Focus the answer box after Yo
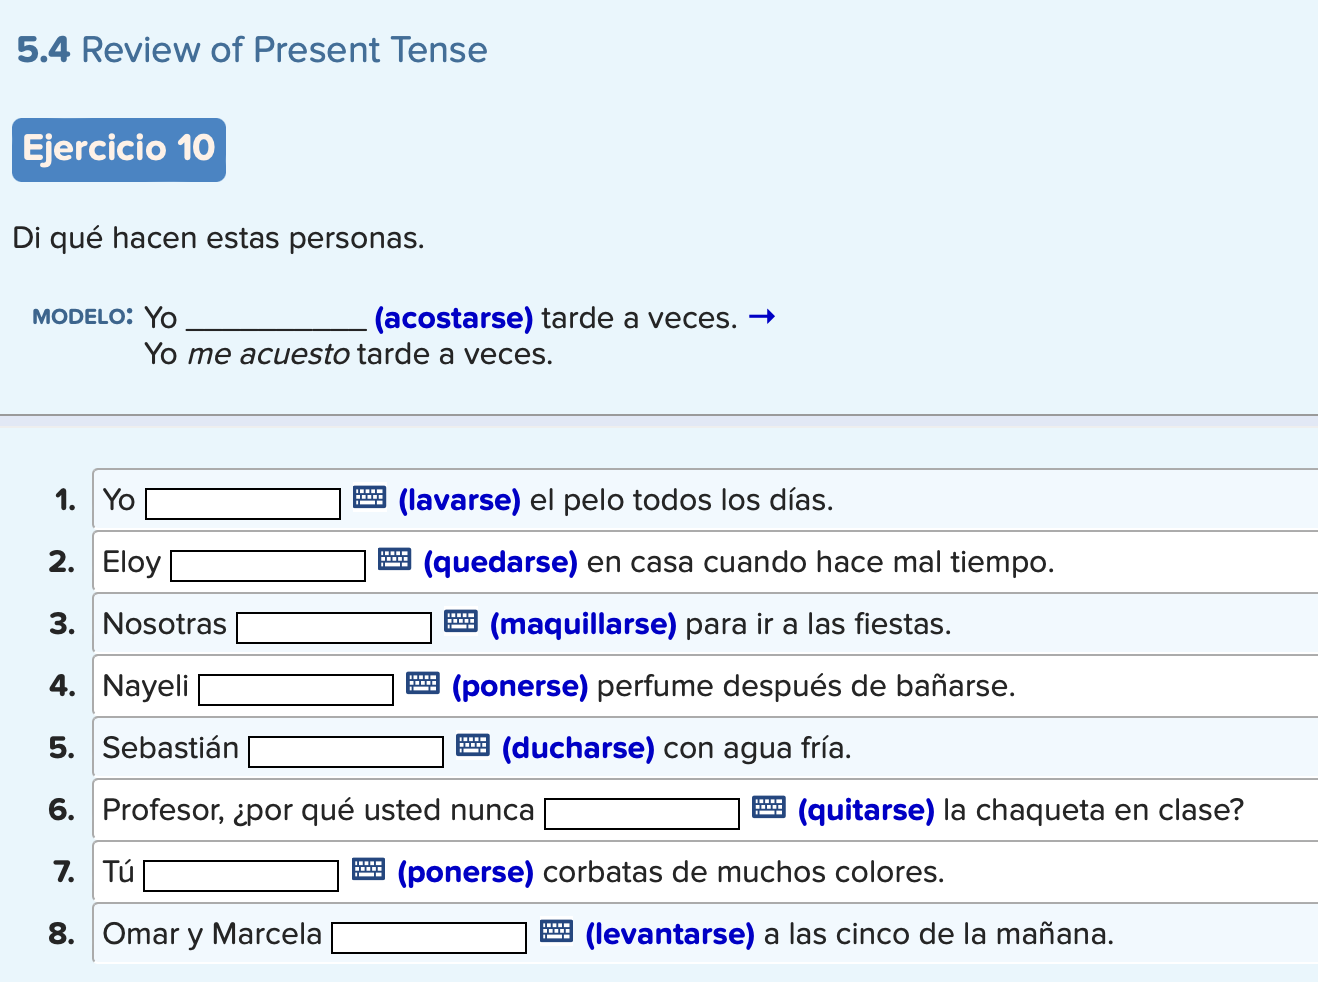 (243, 504)
